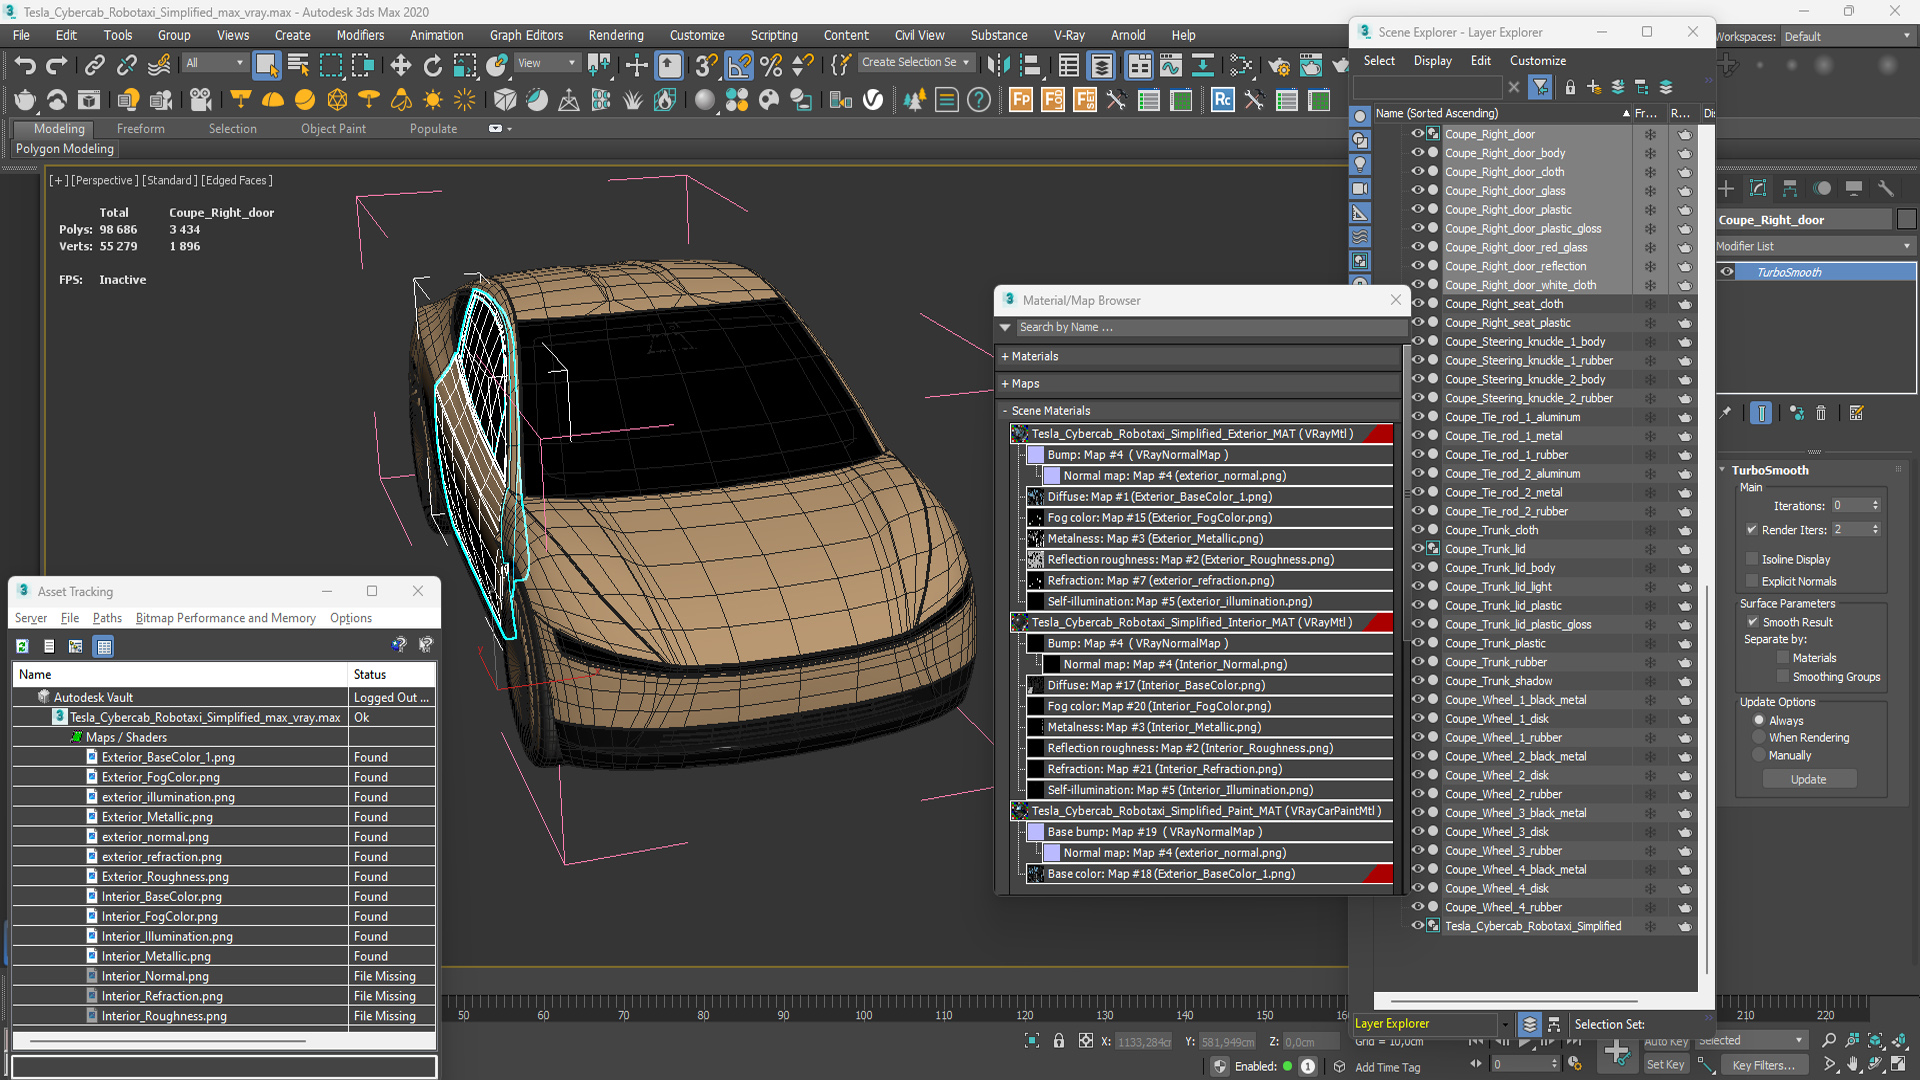This screenshot has width=1920, height=1080.
Task: Switch to the Freeform ribbon tab
Action: 140,129
